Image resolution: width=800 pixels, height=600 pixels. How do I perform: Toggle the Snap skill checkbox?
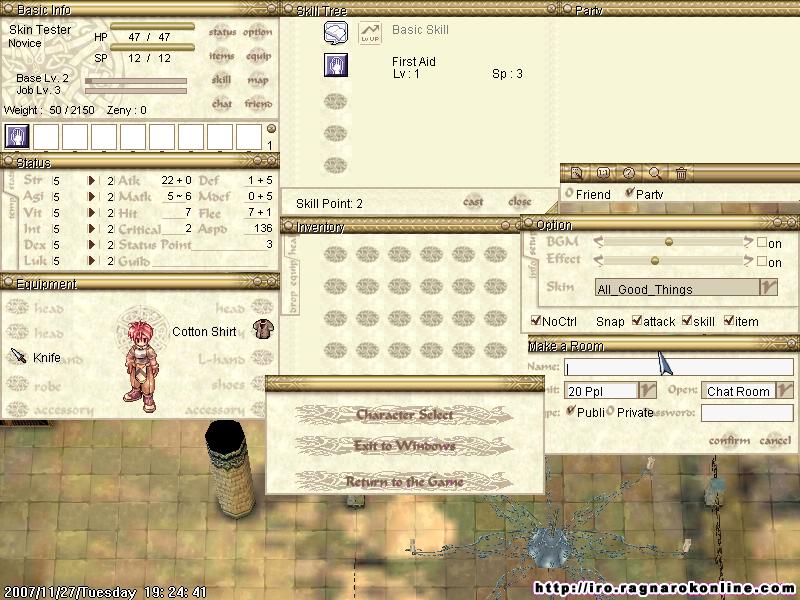(x=687, y=320)
